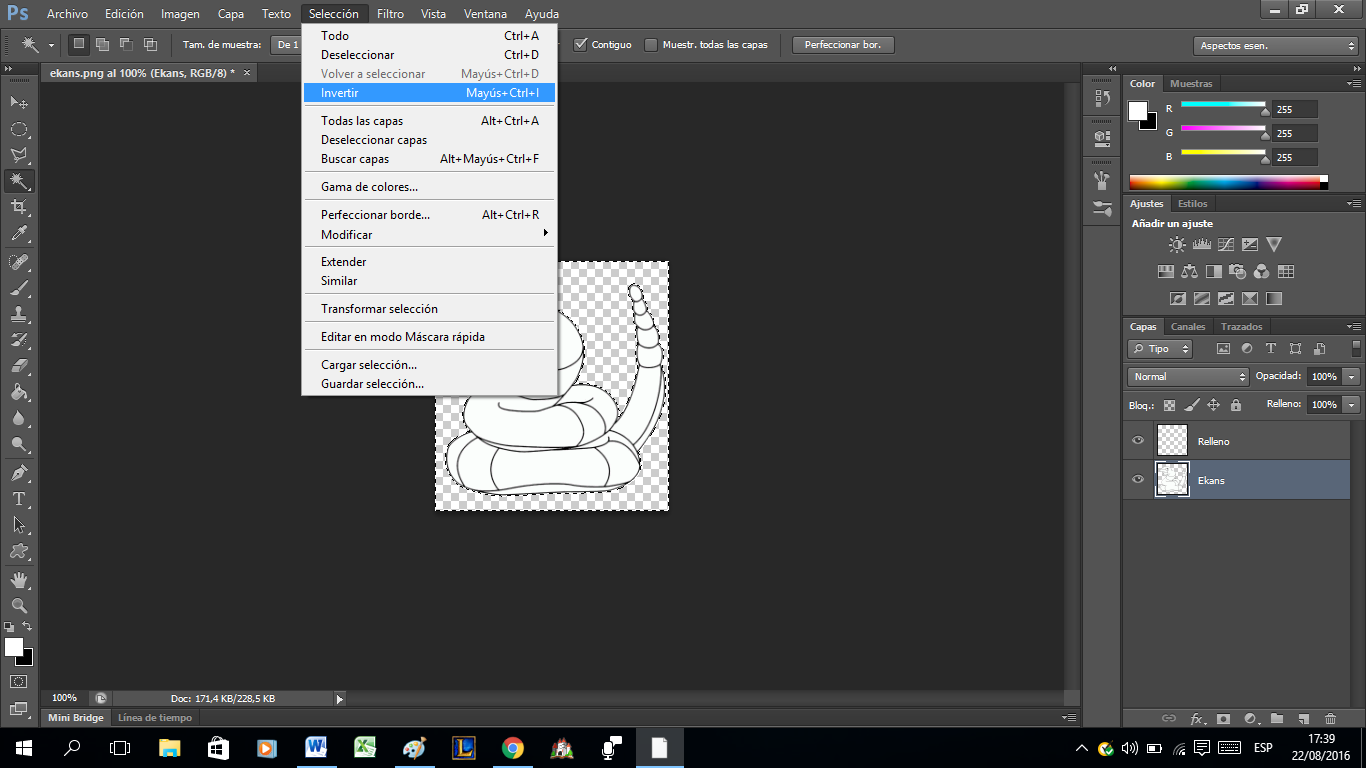Select the Move tool
Image resolution: width=1366 pixels, height=768 pixels.
coord(19,103)
